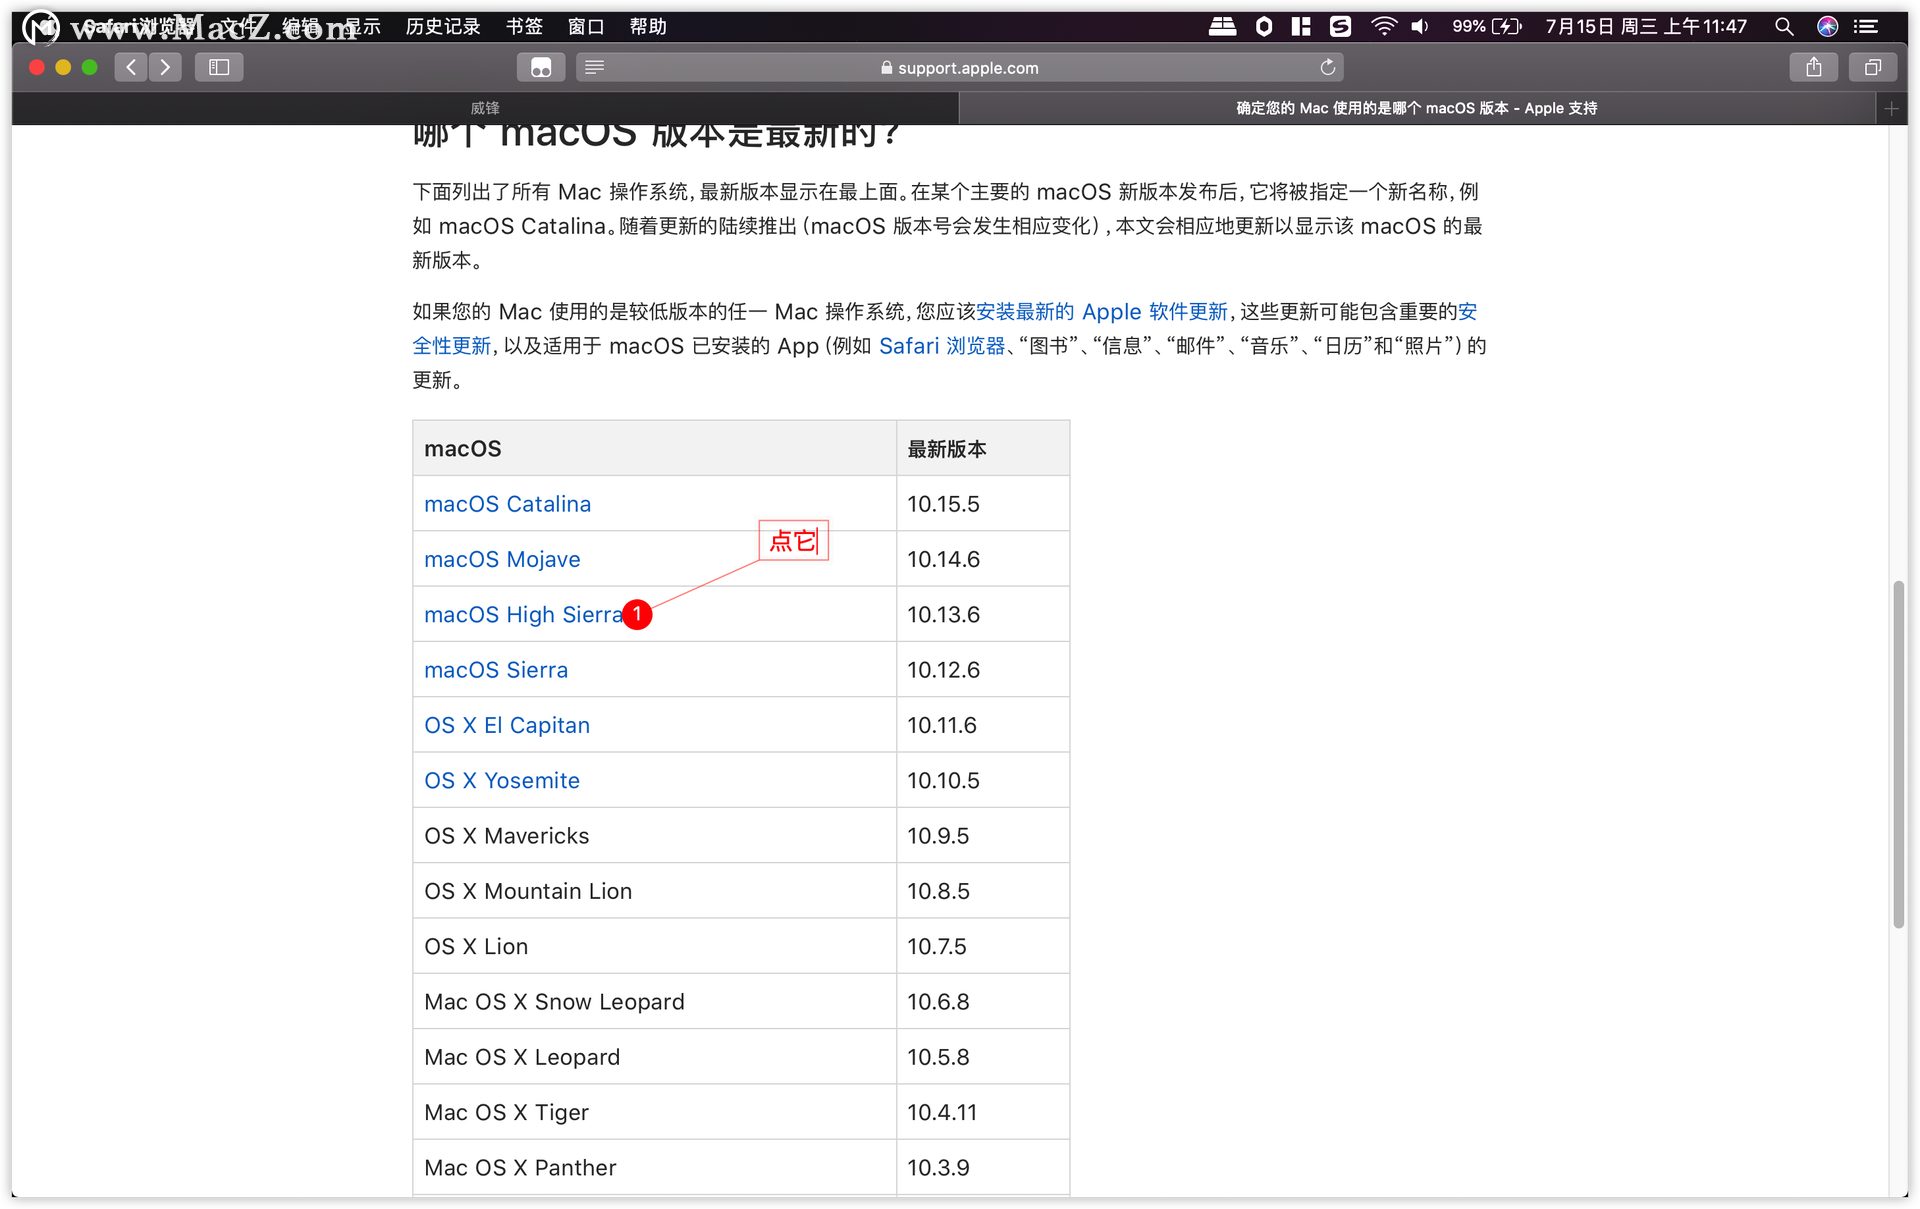Open Notification Center

pyautogui.click(x=1866, y=27)
